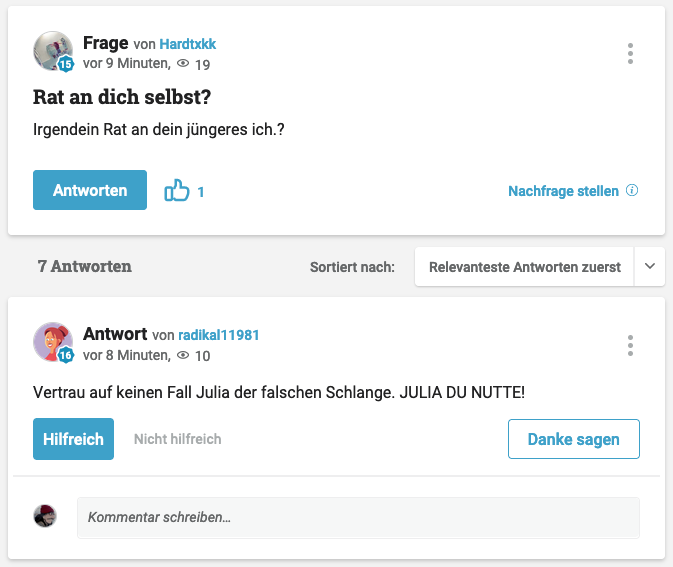Click the answer's eye views icon

[183, 355]
